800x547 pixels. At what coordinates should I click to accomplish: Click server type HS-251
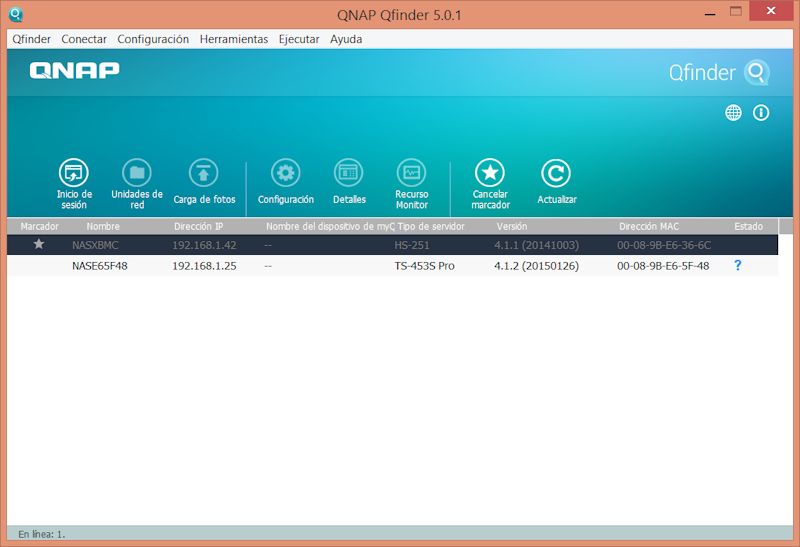click(412, 245)
